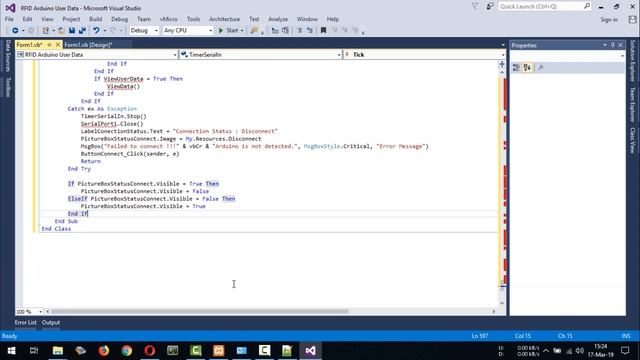The image size is (640, 360).
Task: Click the increase indent toolbar icon
Action: (x=310, y=31)
